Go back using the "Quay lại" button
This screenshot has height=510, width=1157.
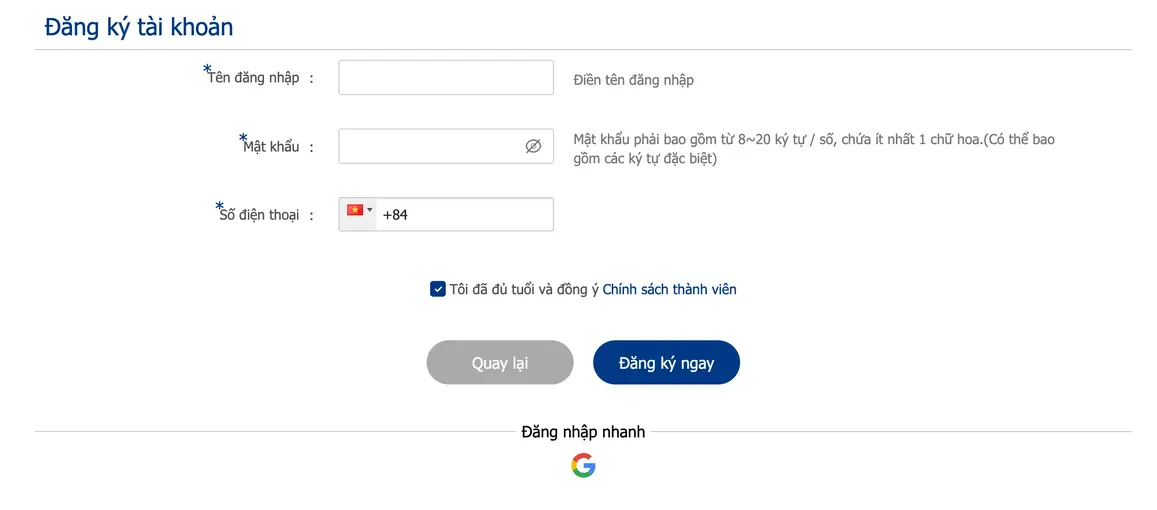(500, 362)
